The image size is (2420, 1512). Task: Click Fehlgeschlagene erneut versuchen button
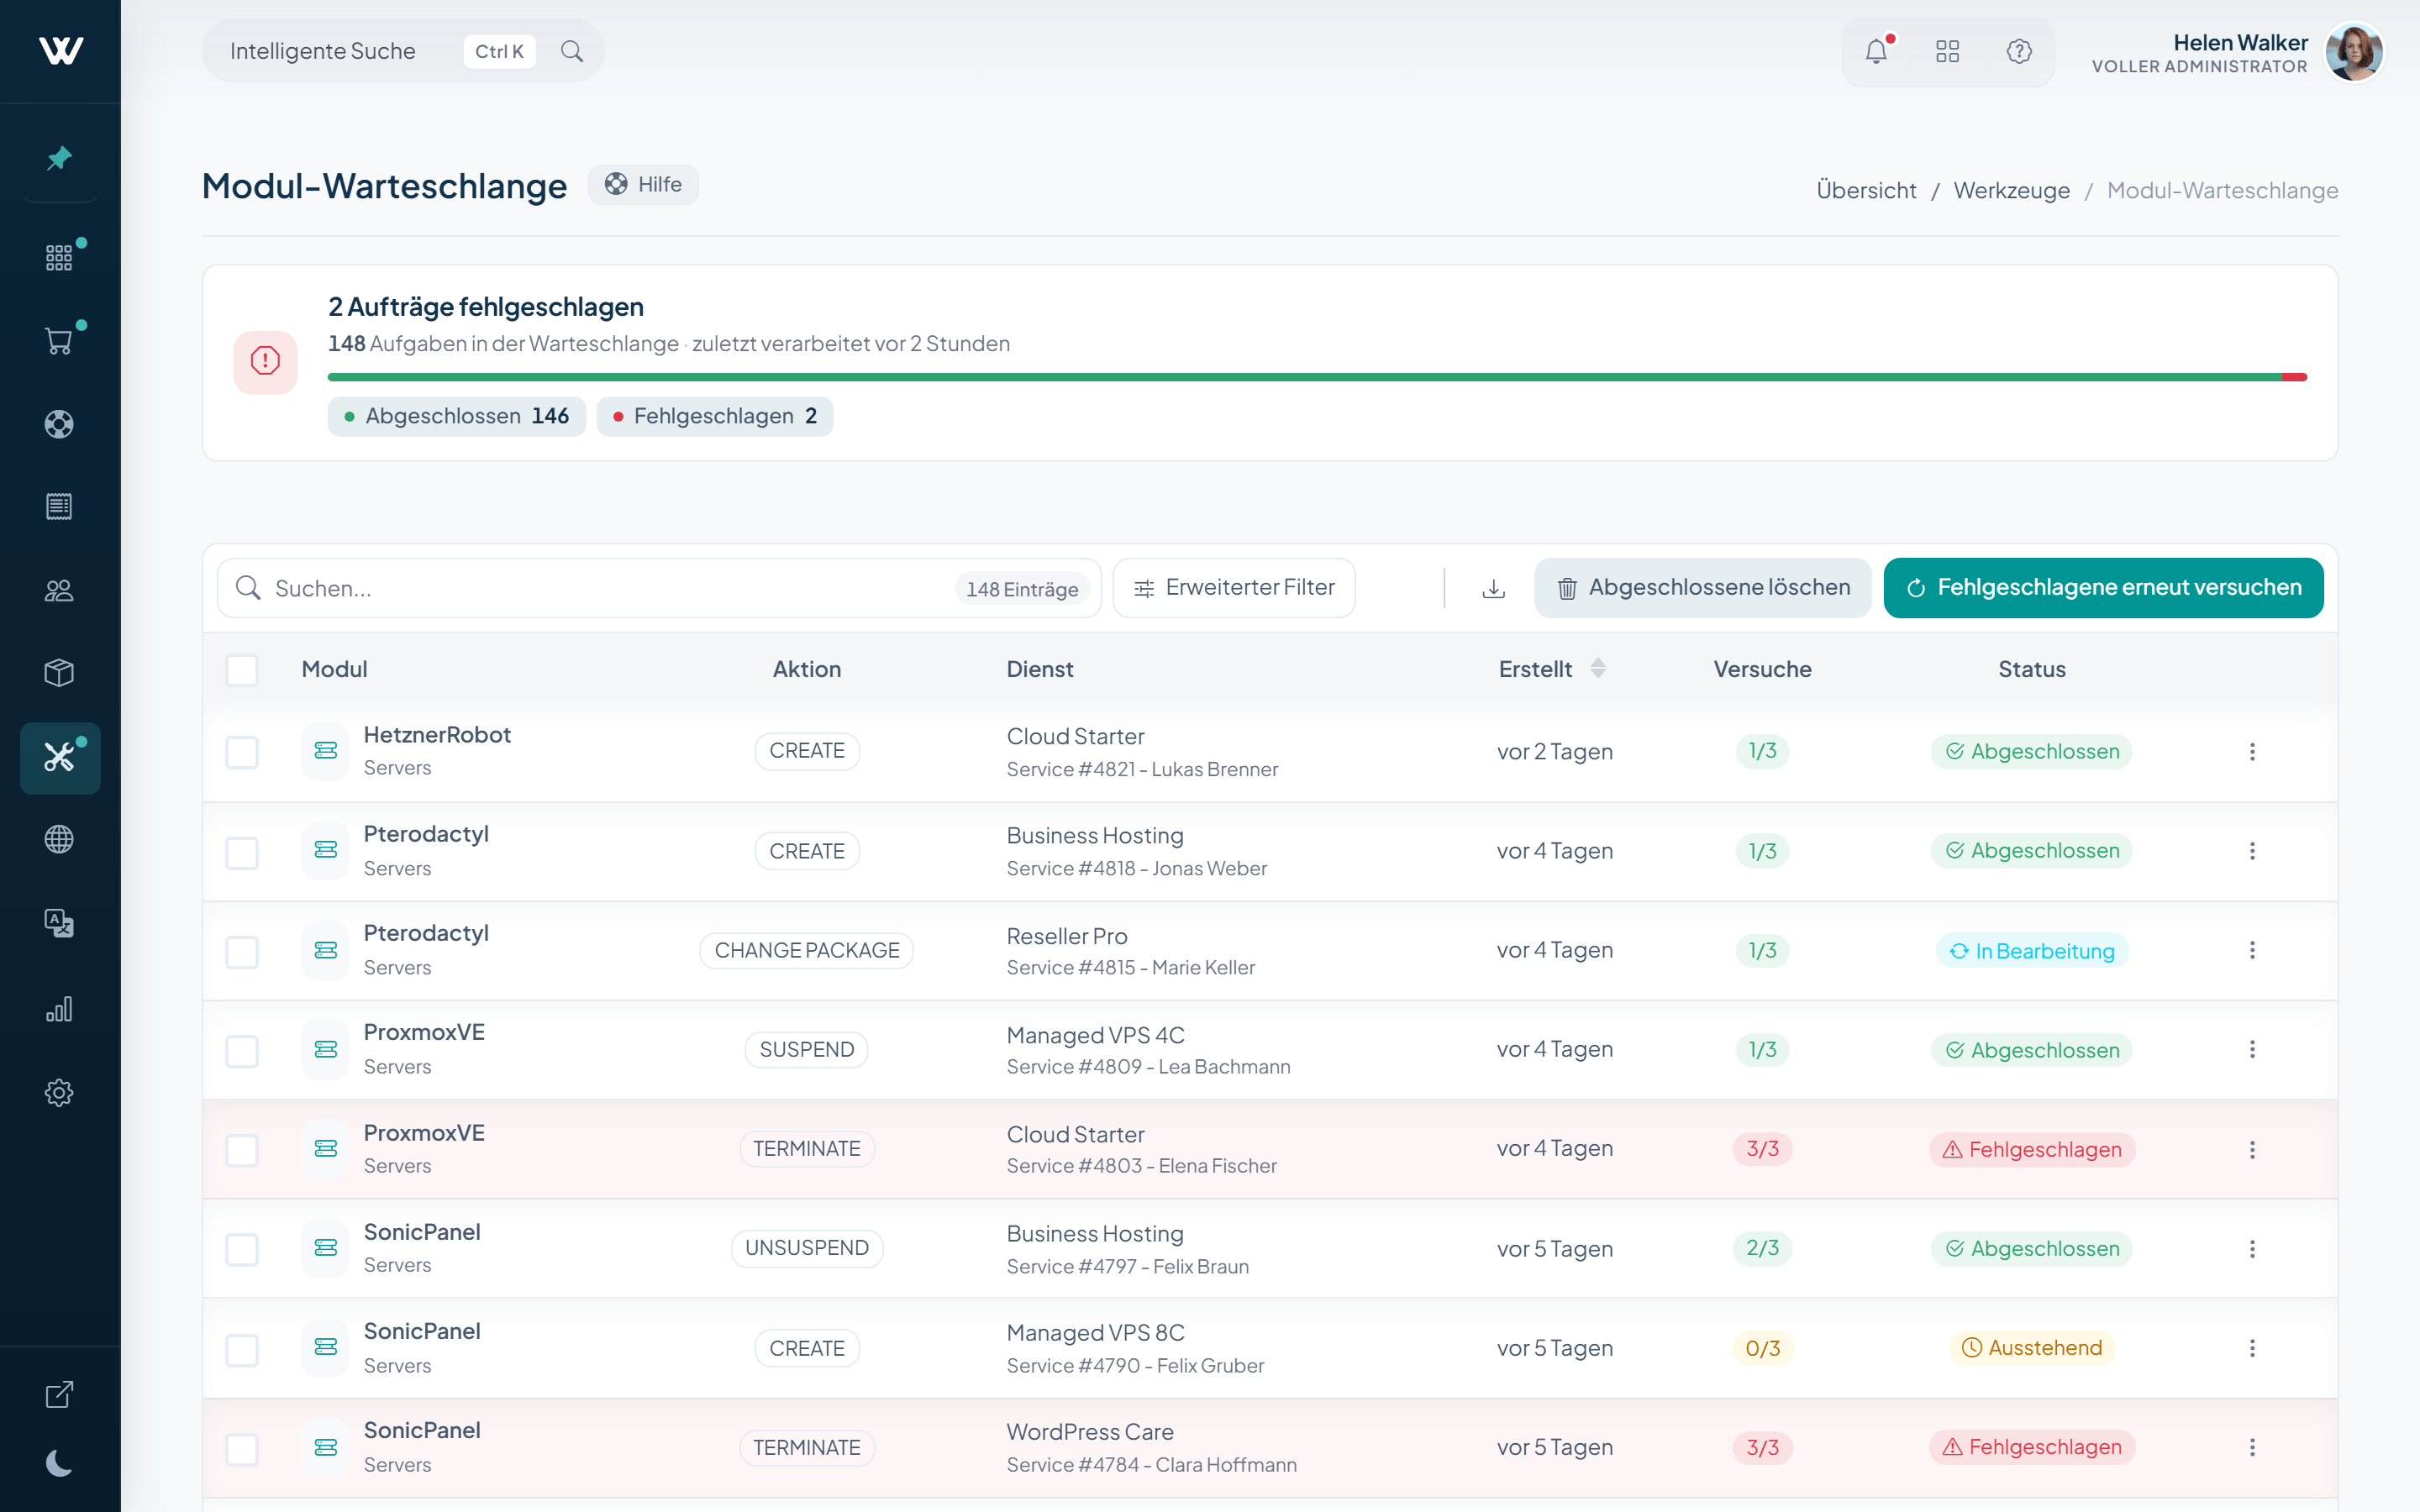pos(2104,588)
